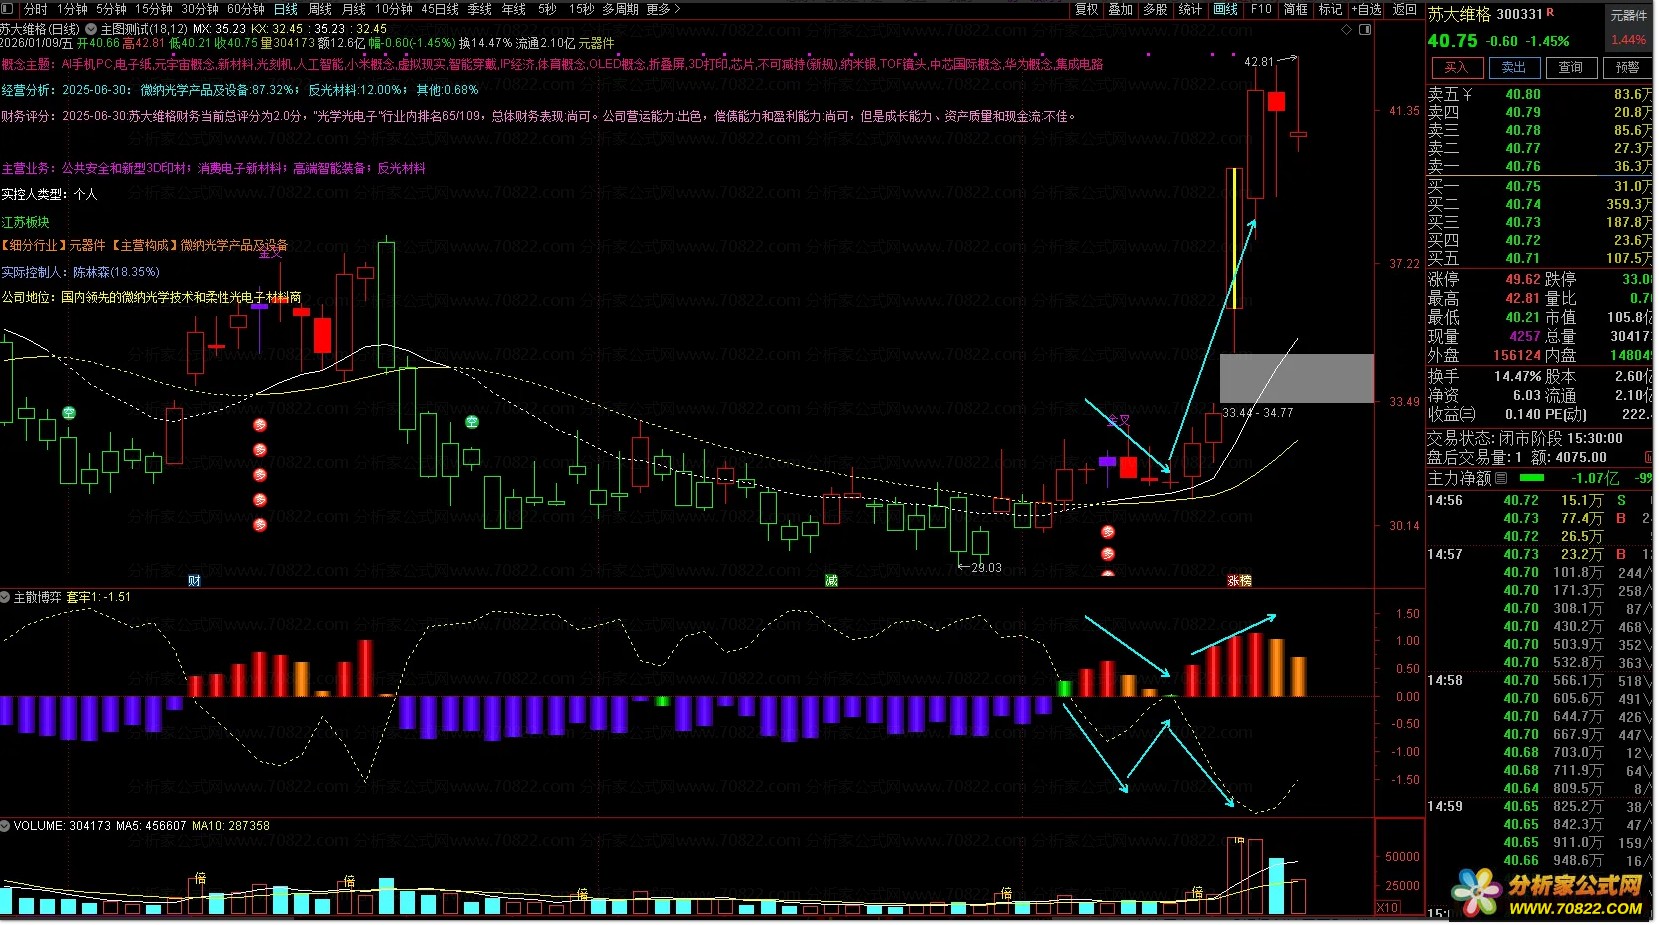Click the 叠加 overlay button
This screenshot has width=1659, height=925.
tap(1121, 9)
